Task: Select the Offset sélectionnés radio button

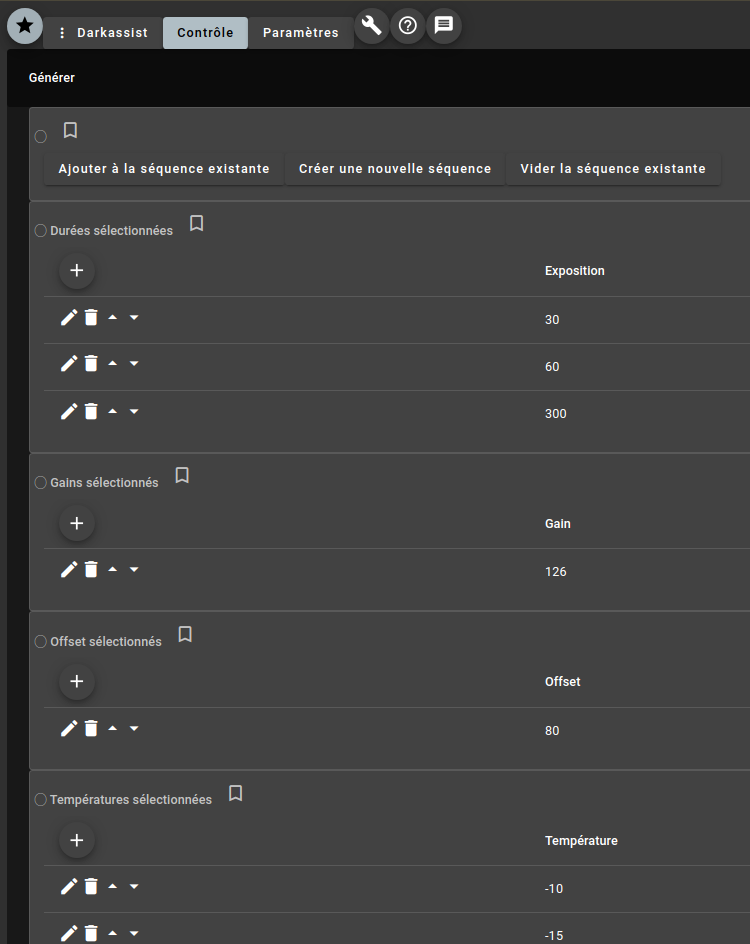Action: [41, 642]
